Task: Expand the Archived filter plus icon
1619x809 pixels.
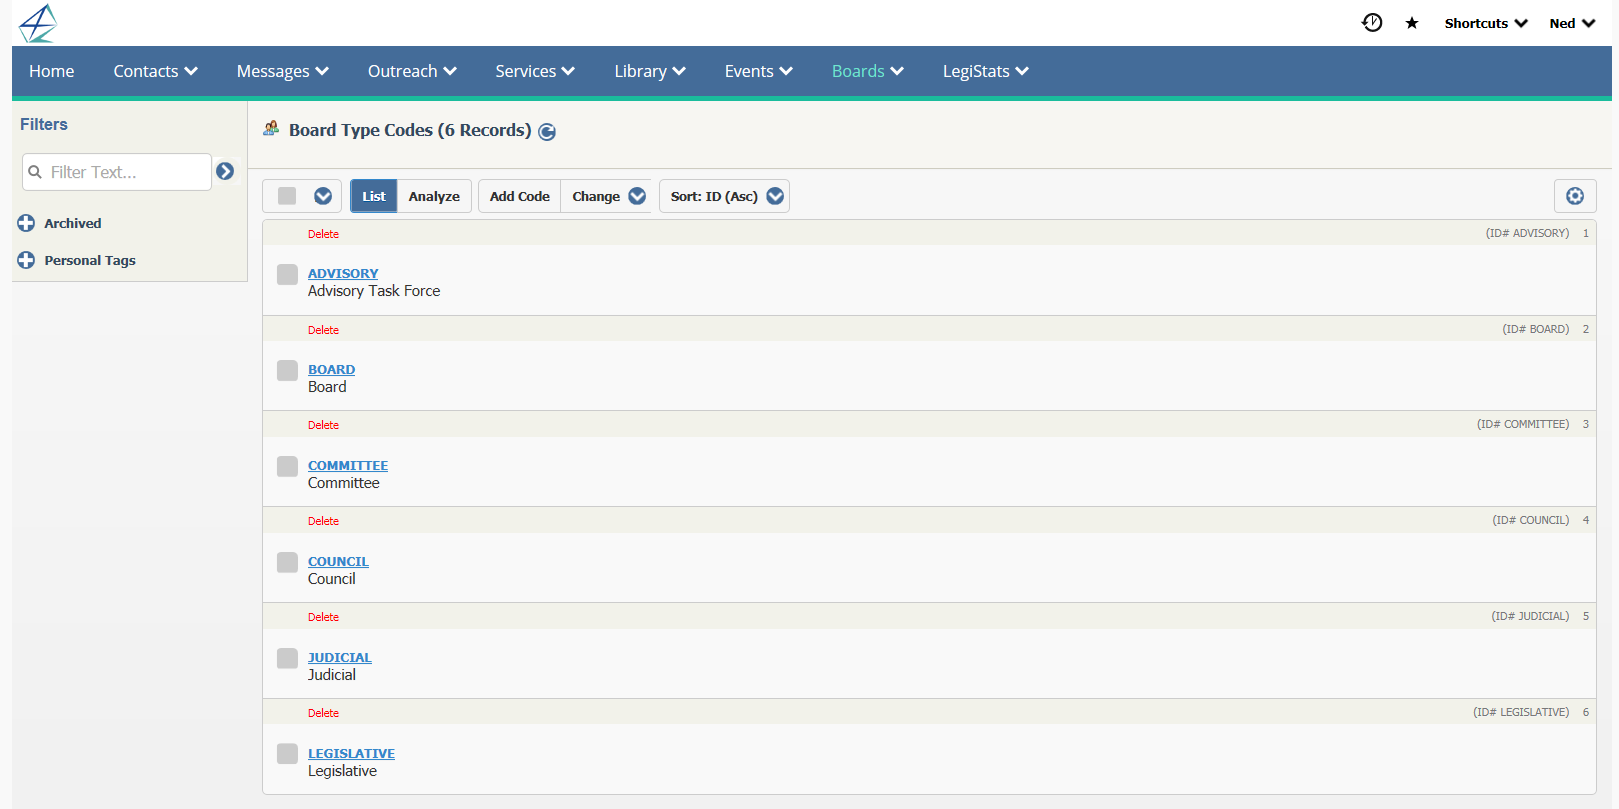Action: (x=26, y=223)
